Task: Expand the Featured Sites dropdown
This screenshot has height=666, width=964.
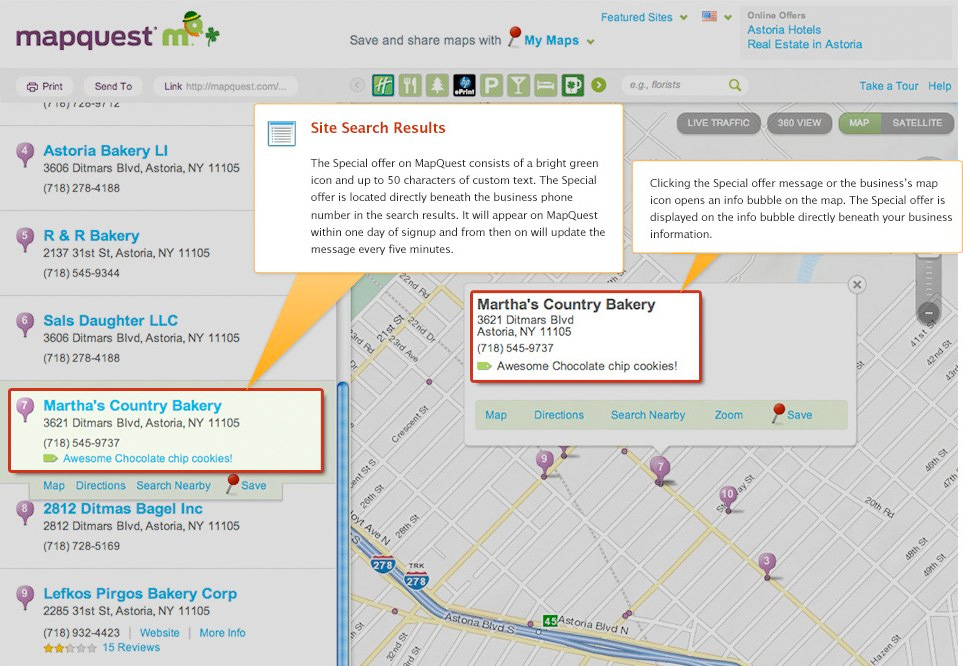Action: point(644,17)
